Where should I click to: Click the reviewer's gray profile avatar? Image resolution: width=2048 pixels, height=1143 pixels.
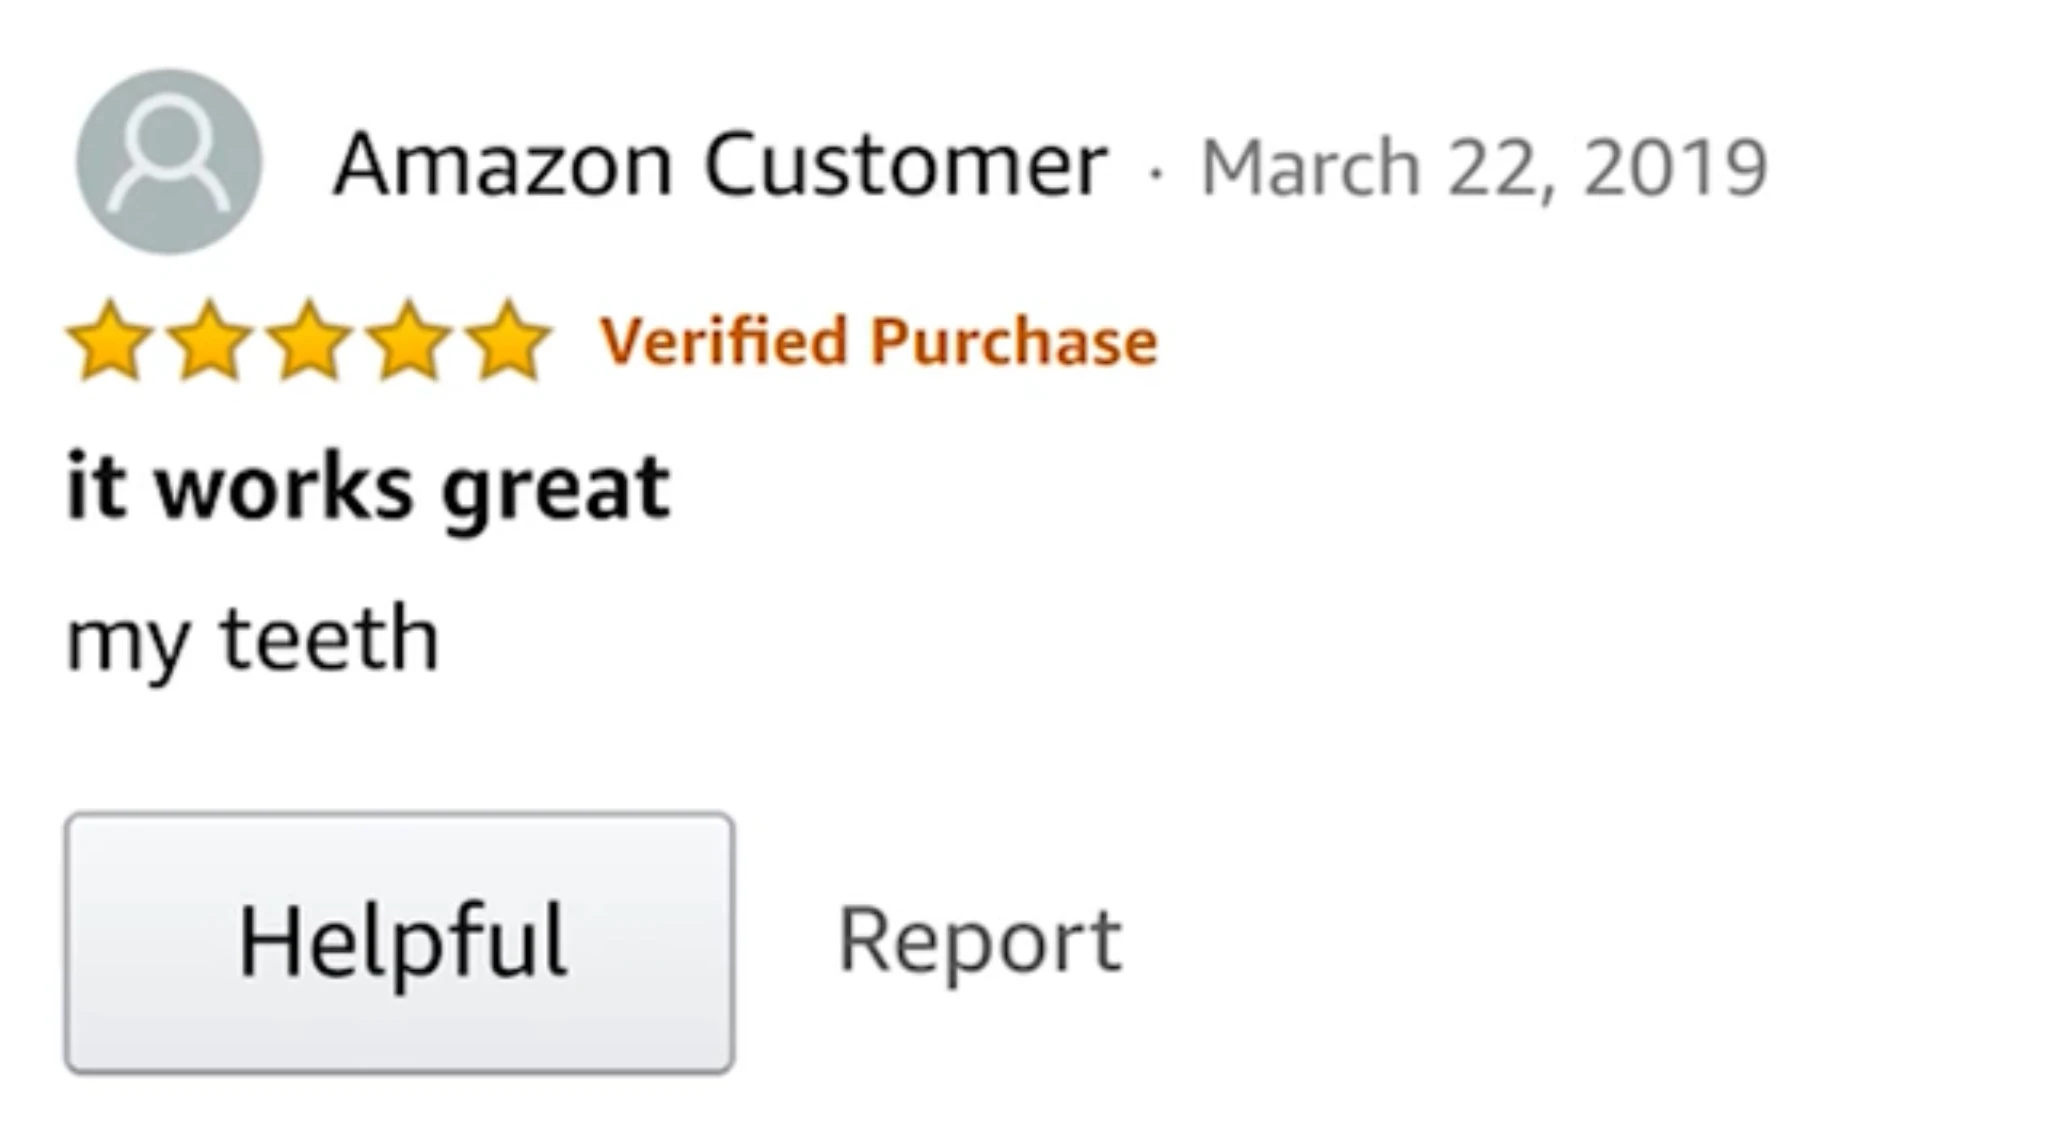tap(169, 162)
